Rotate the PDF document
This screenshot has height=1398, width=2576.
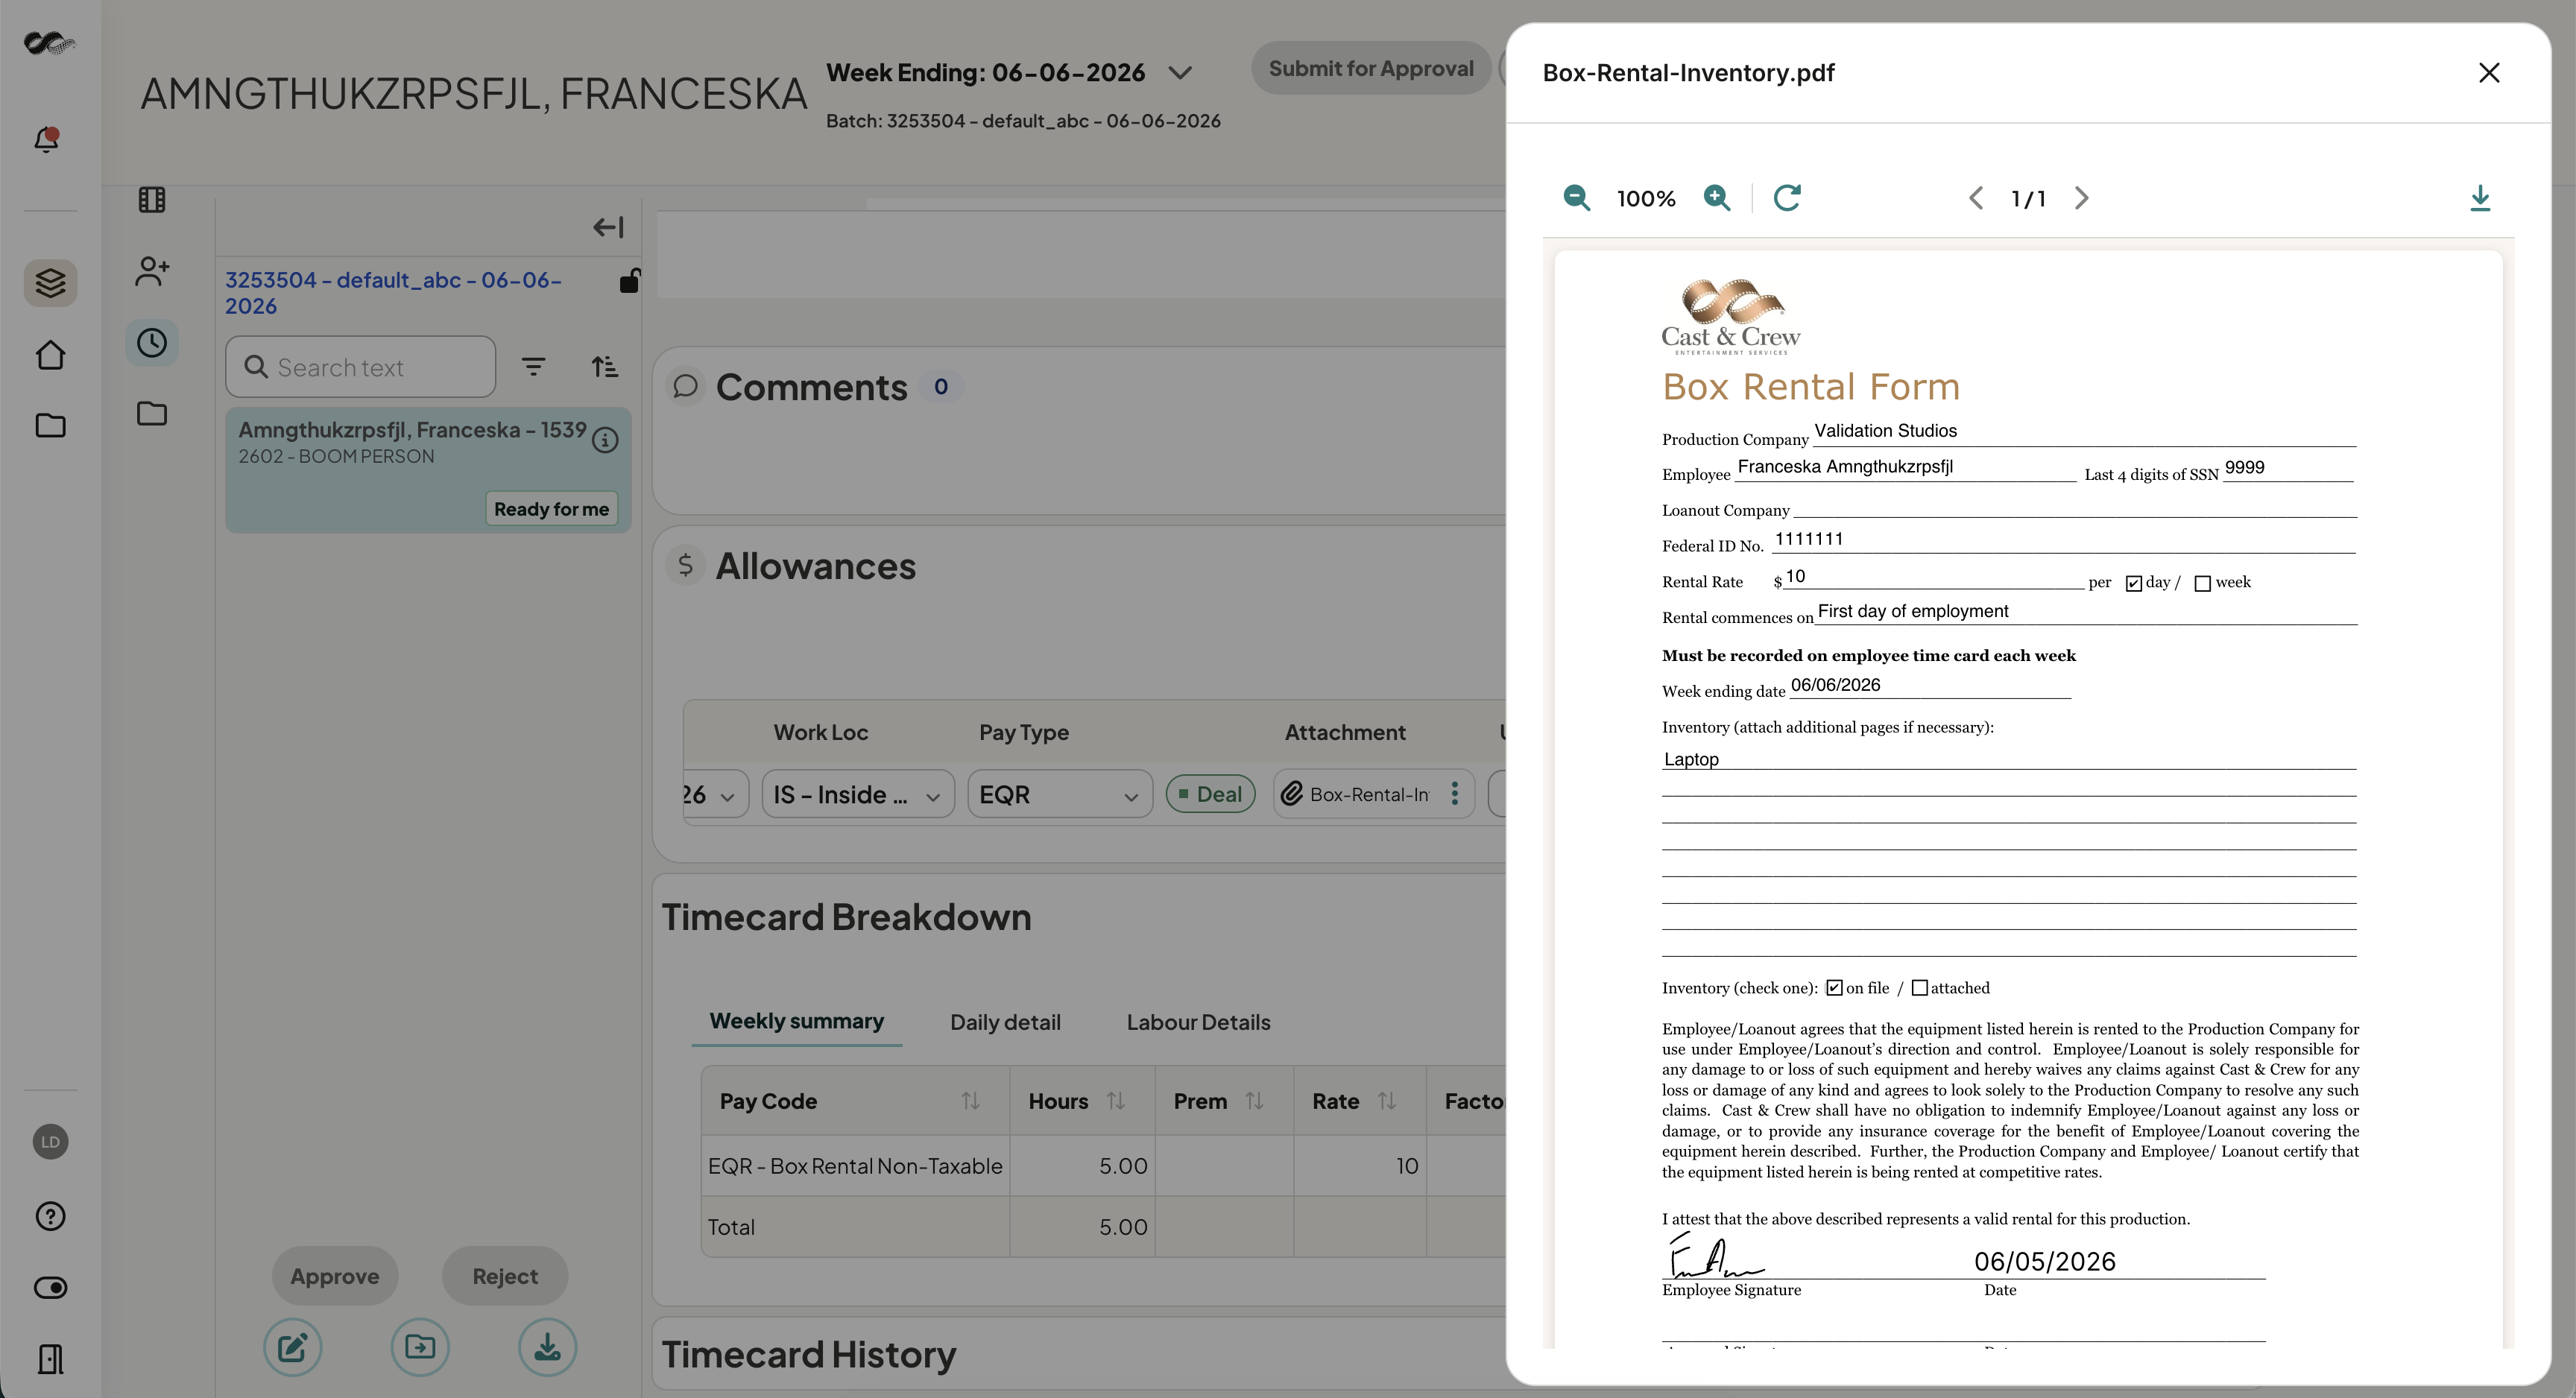coord(1787,198)
